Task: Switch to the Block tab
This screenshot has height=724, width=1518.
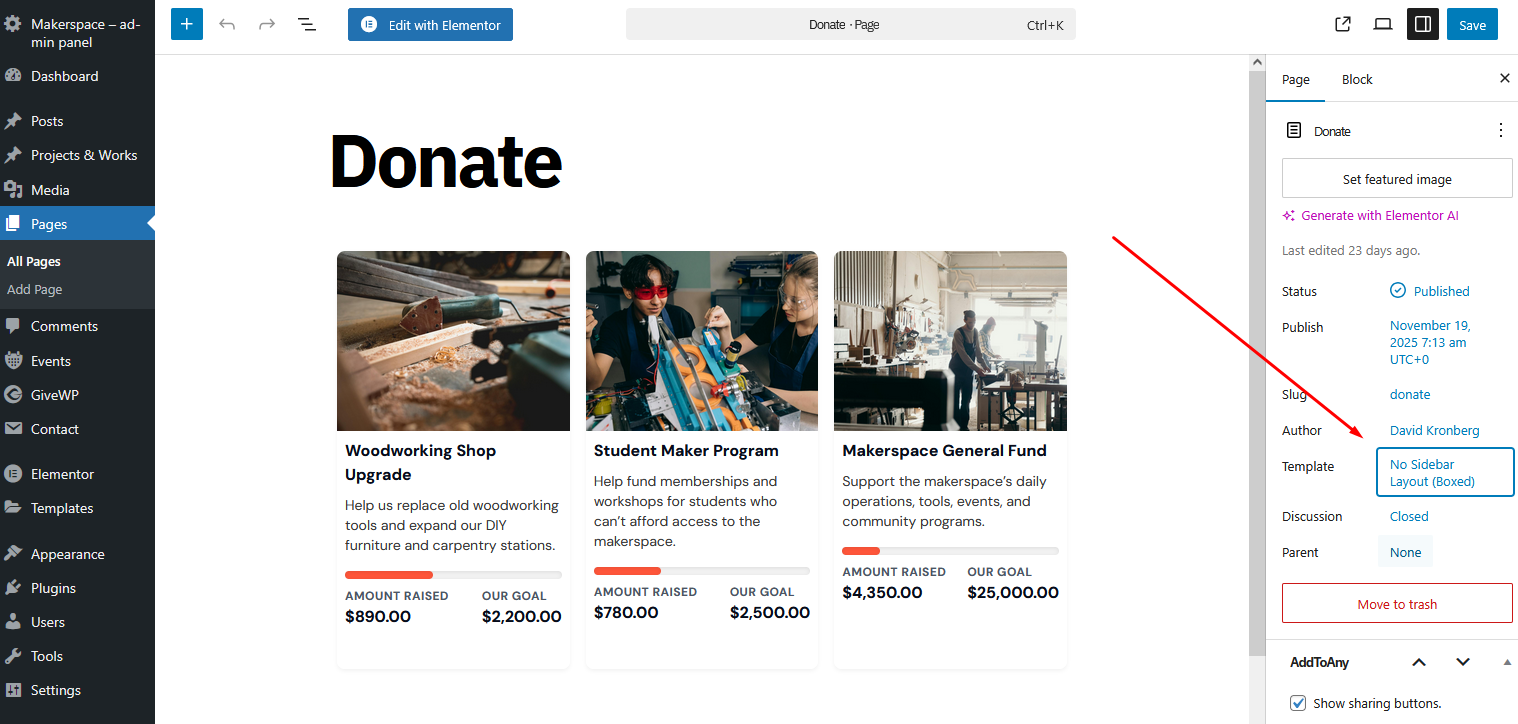Action: 1357,80
